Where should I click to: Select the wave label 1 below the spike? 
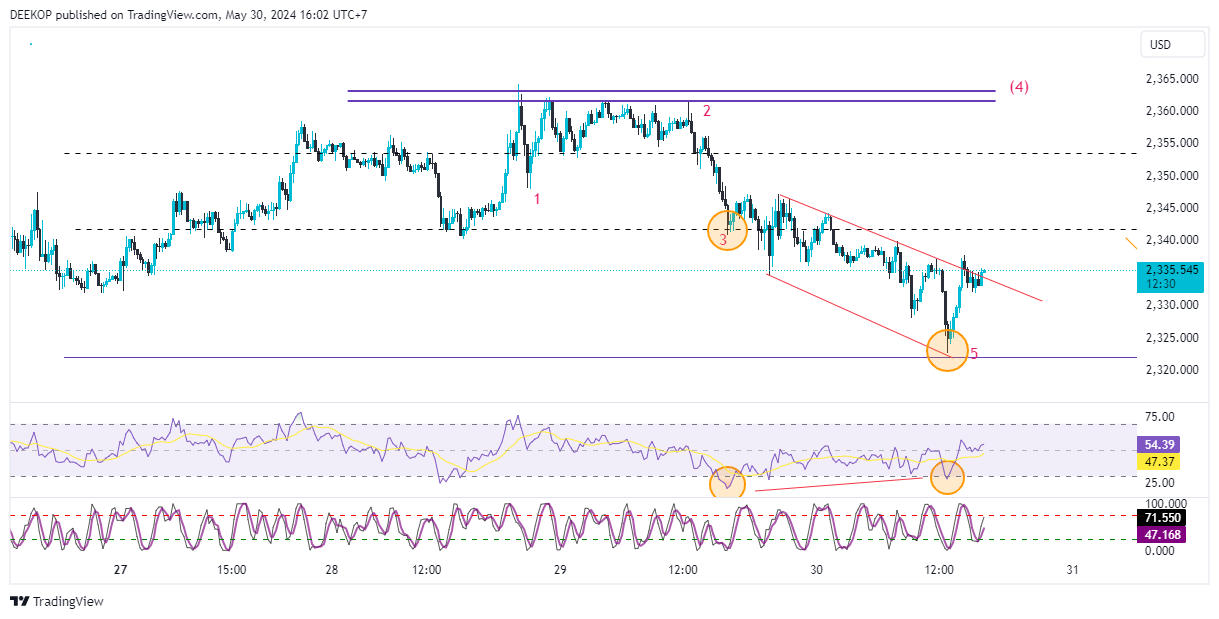pos(537,199)
